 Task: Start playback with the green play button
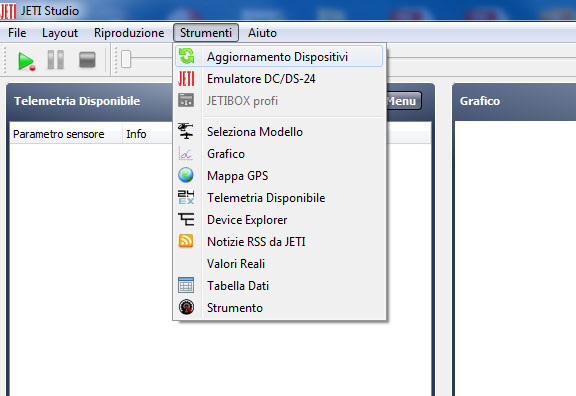point(26,61)
